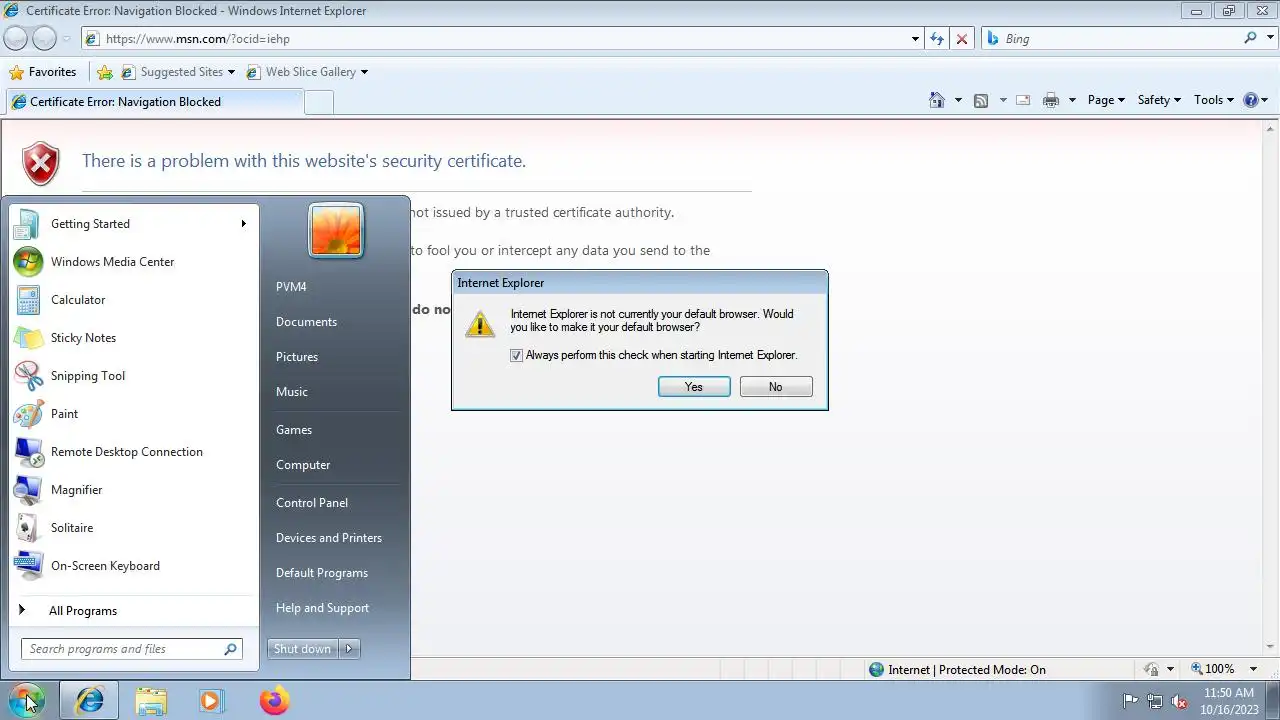Select Certificate Error tab
1280x720 pixels.
153,102
